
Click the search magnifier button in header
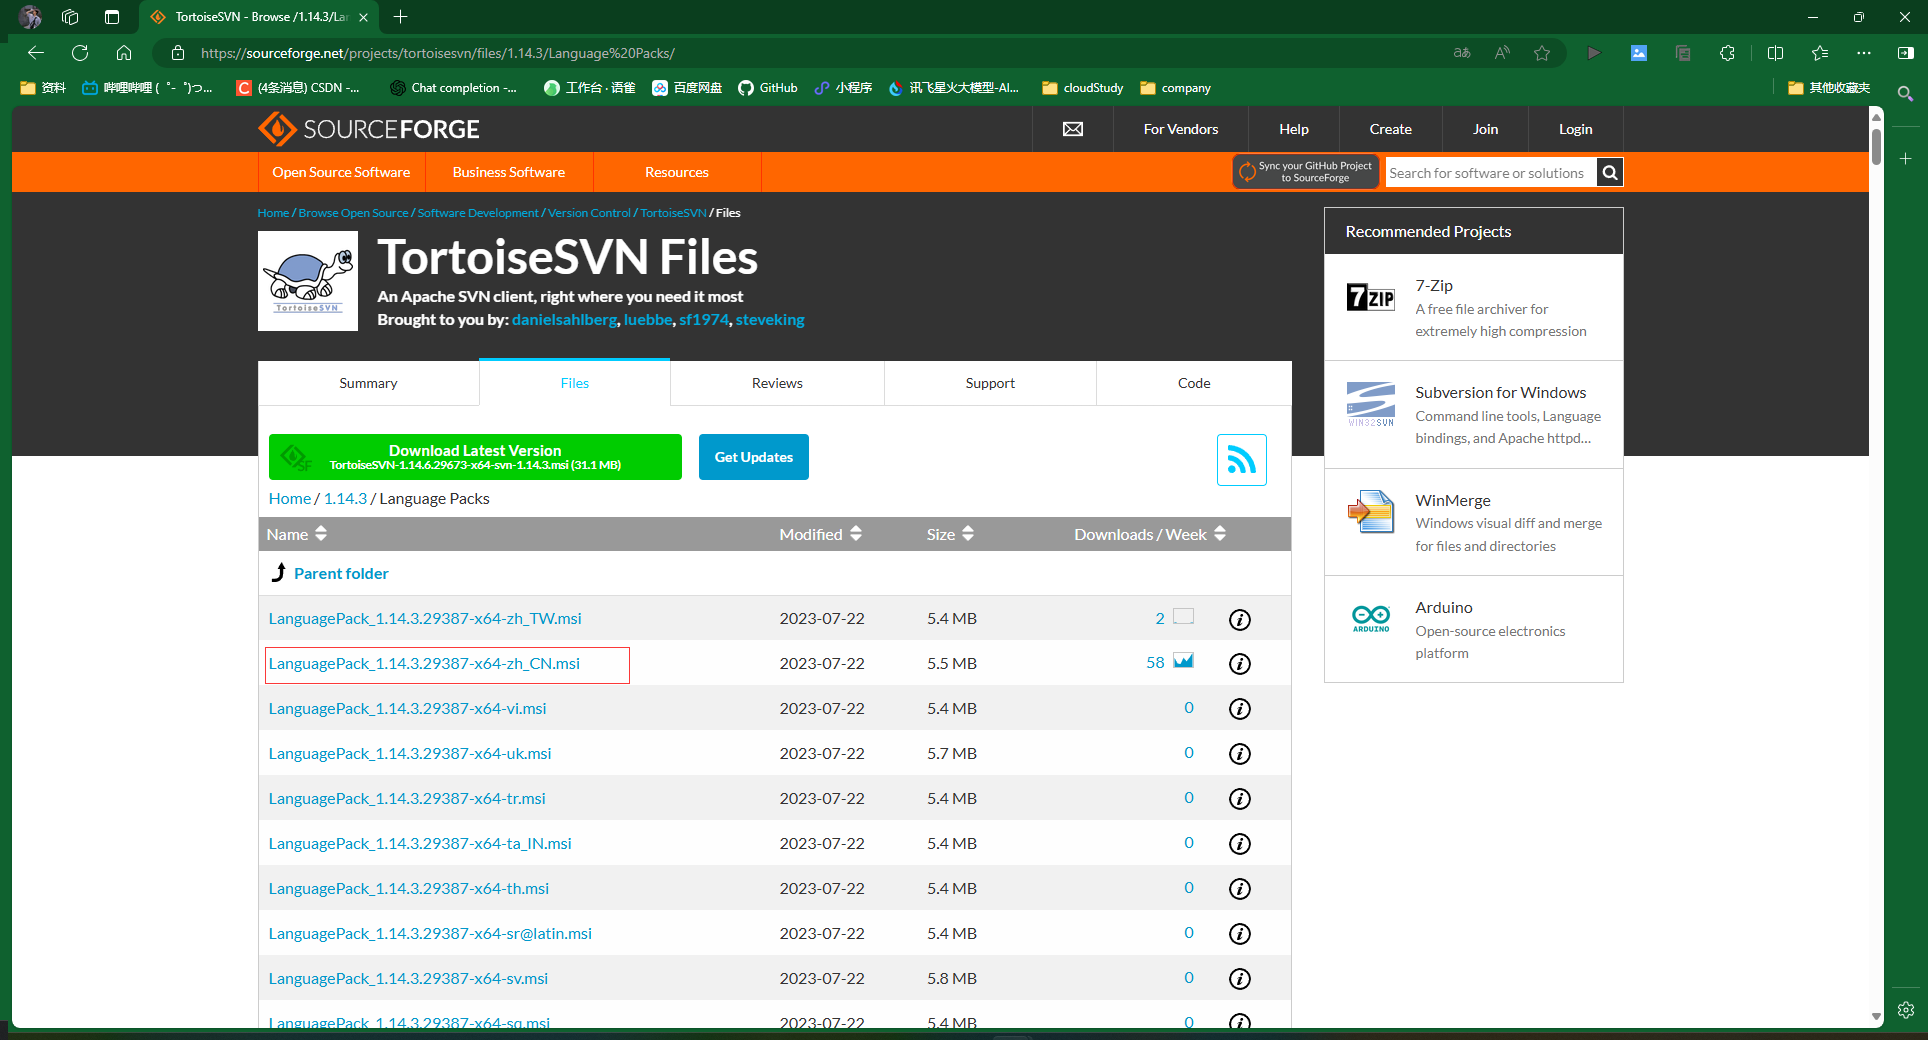pos(1609,173)
